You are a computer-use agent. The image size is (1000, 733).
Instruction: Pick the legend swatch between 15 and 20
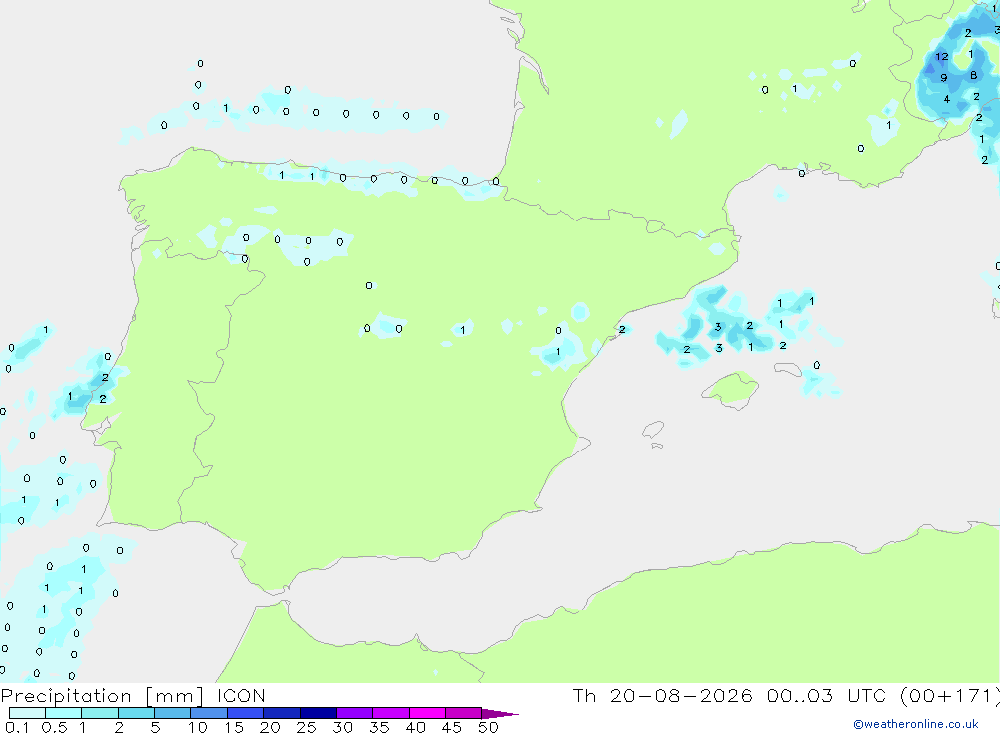point(245,713)
